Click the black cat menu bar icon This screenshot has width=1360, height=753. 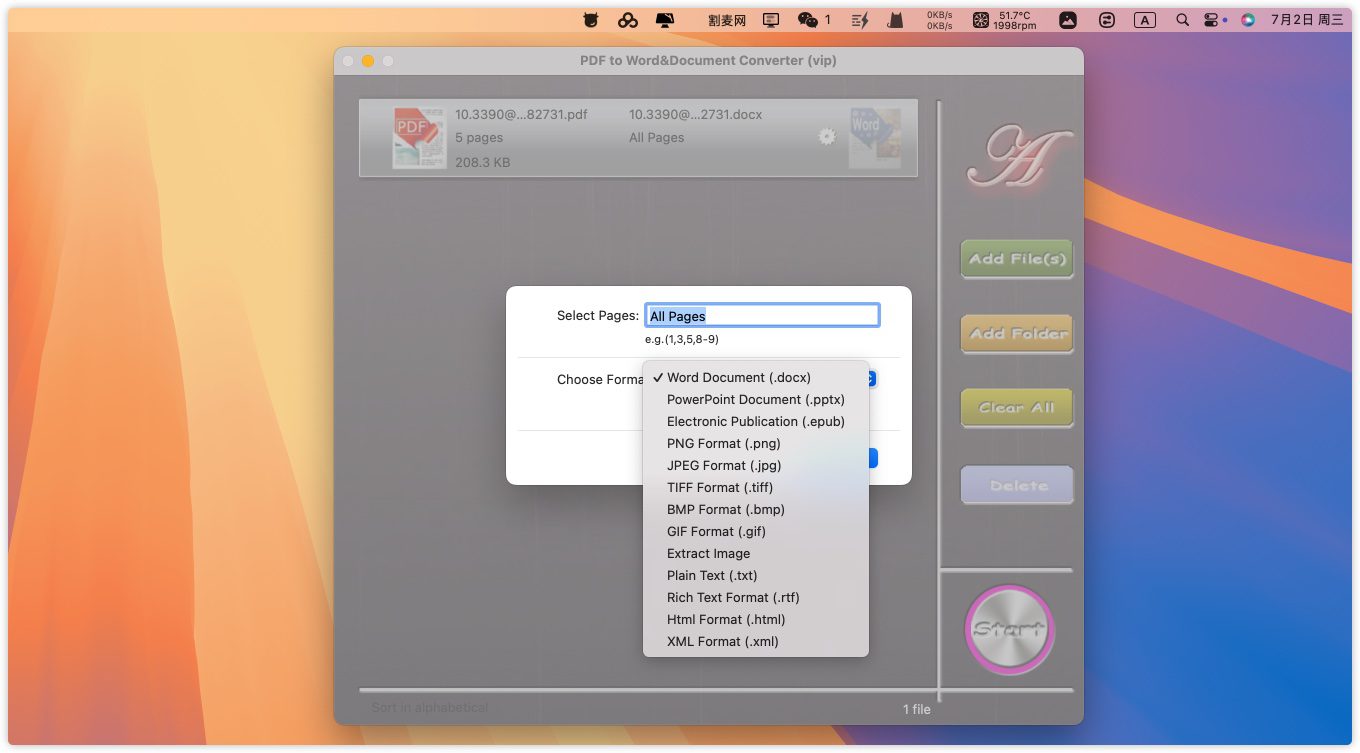[897, 19]
